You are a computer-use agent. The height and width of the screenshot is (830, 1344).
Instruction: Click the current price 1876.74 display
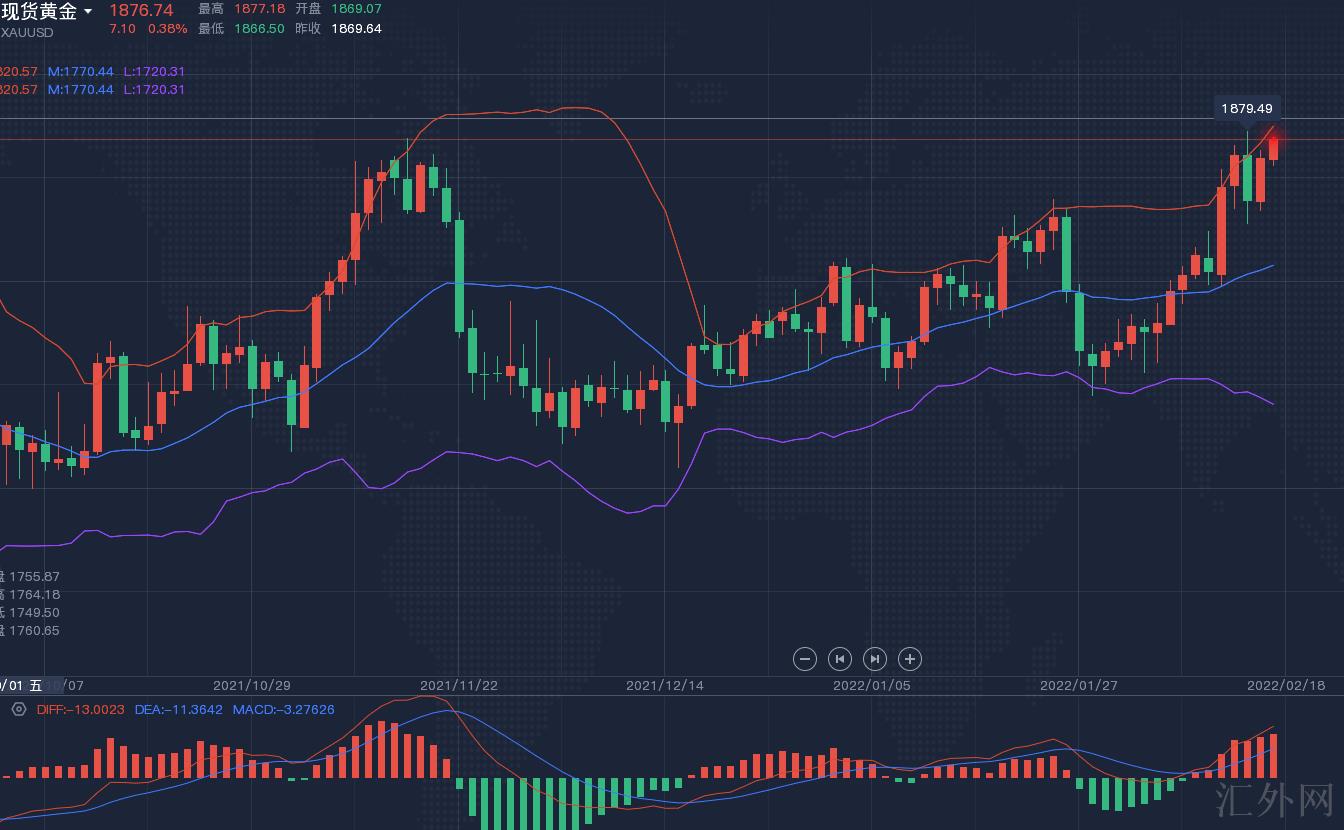coord(141,10)
